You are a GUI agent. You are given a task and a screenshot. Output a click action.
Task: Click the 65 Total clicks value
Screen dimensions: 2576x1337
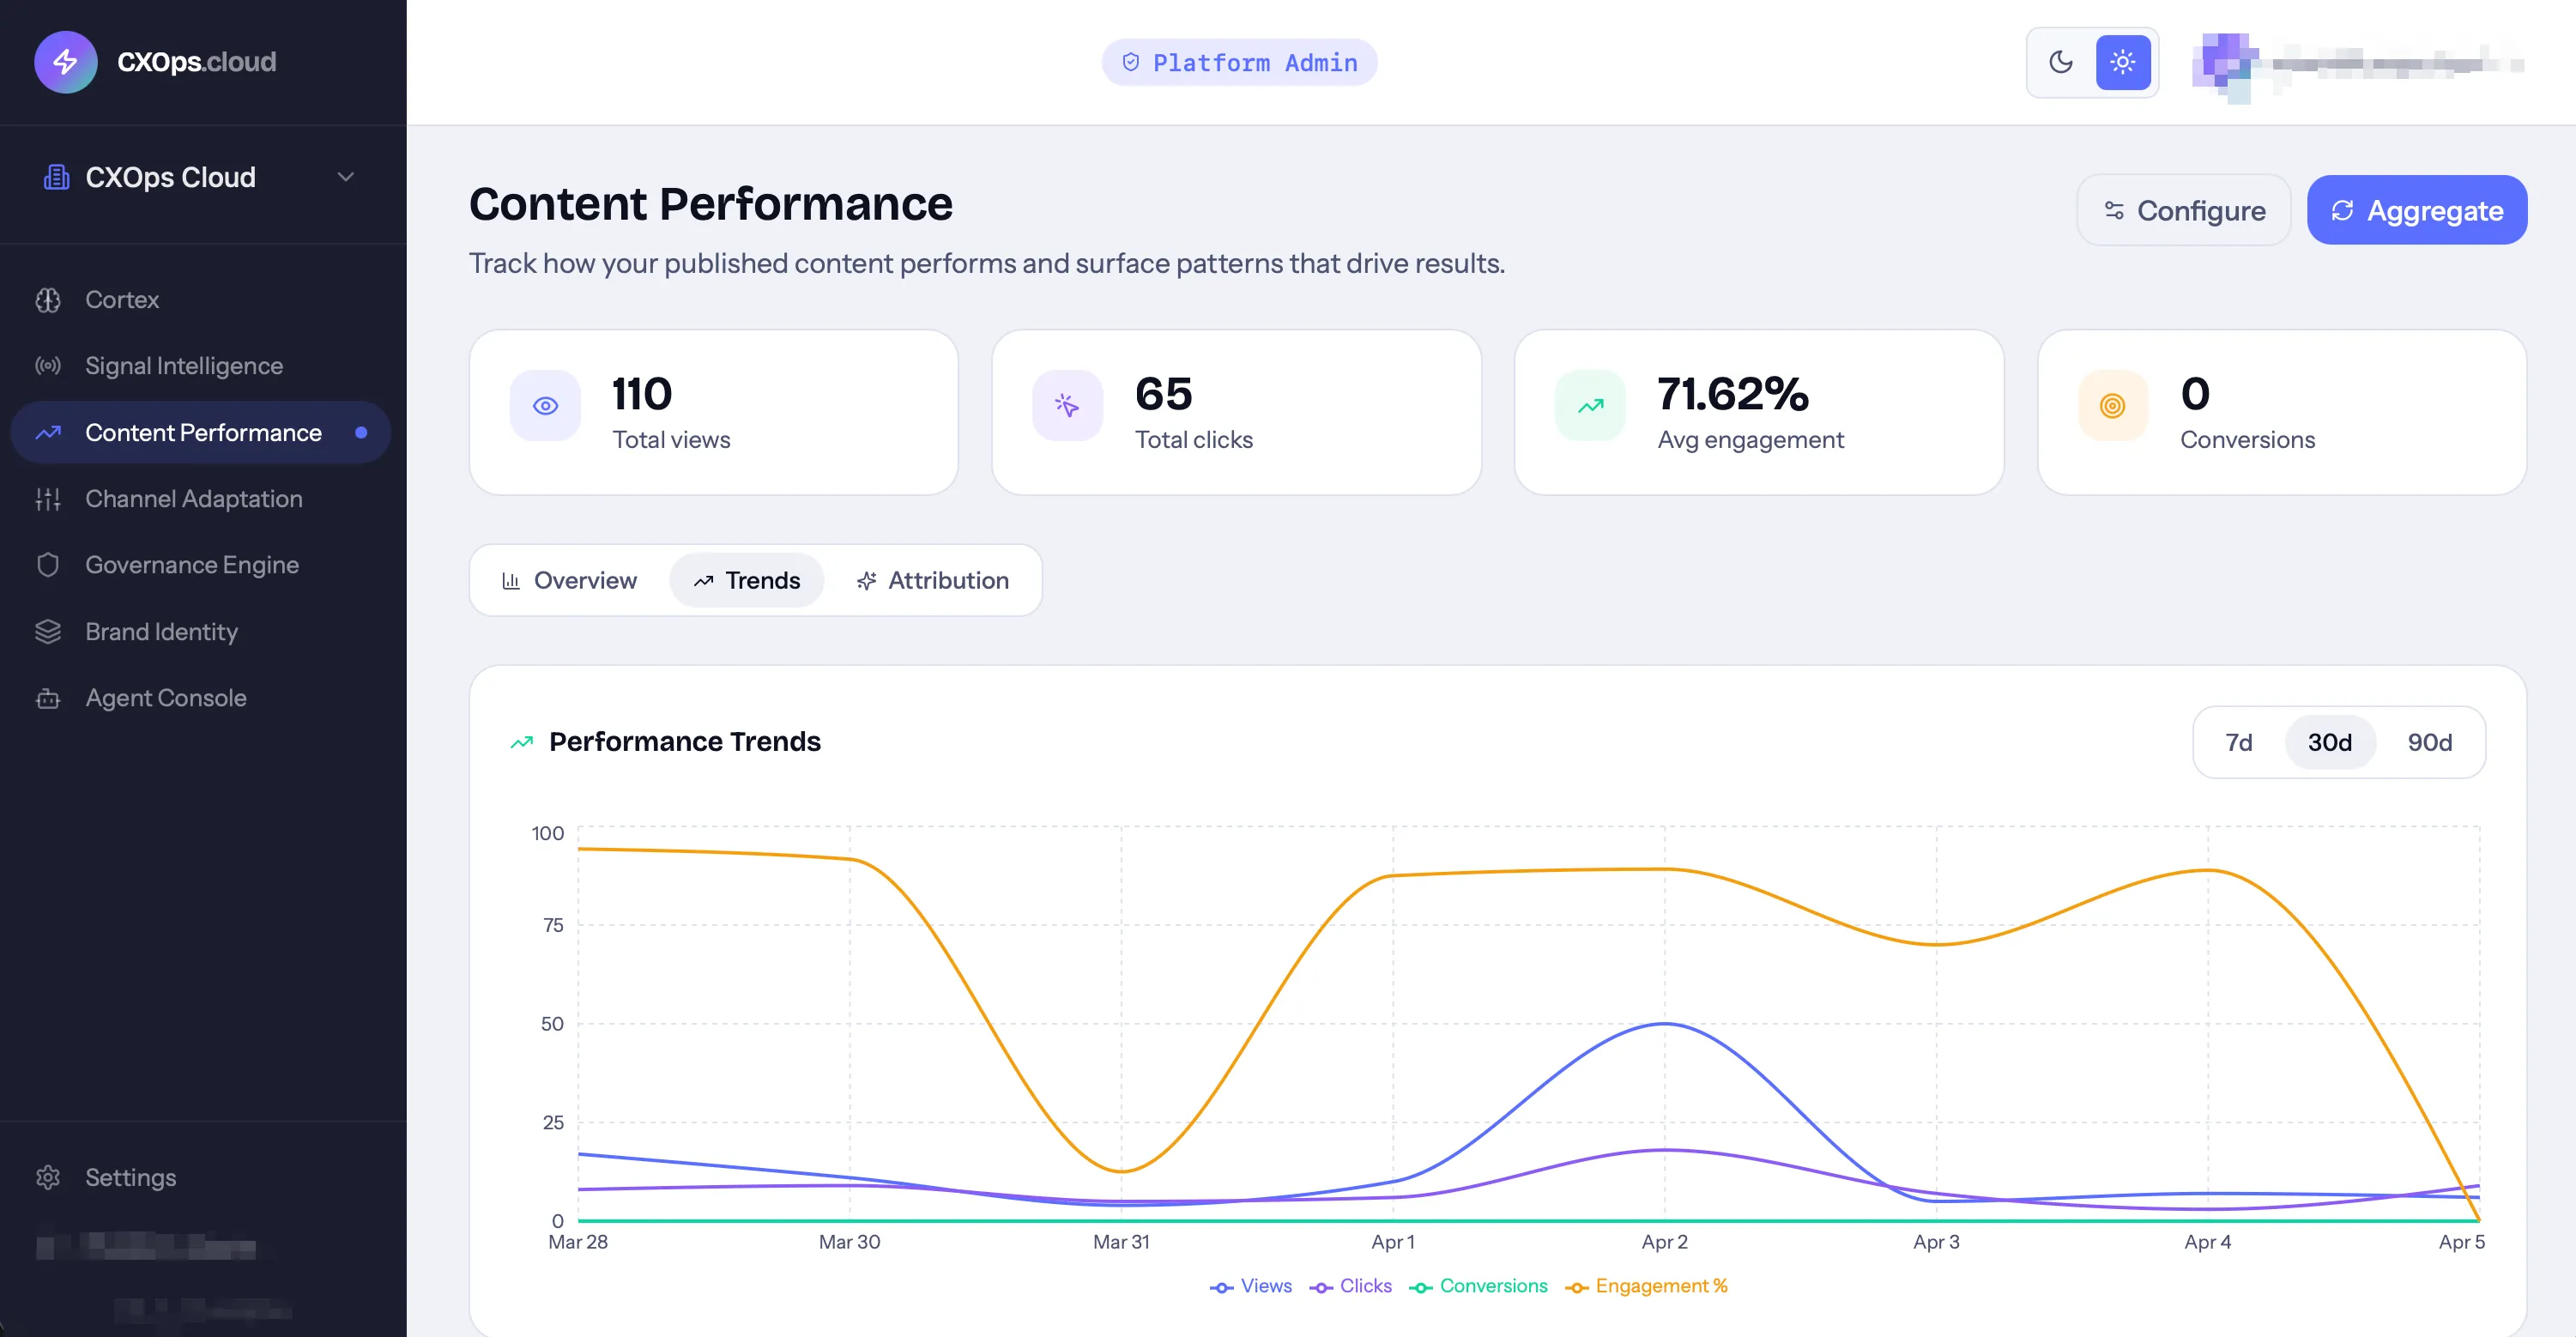click(x=1164, y=394)
